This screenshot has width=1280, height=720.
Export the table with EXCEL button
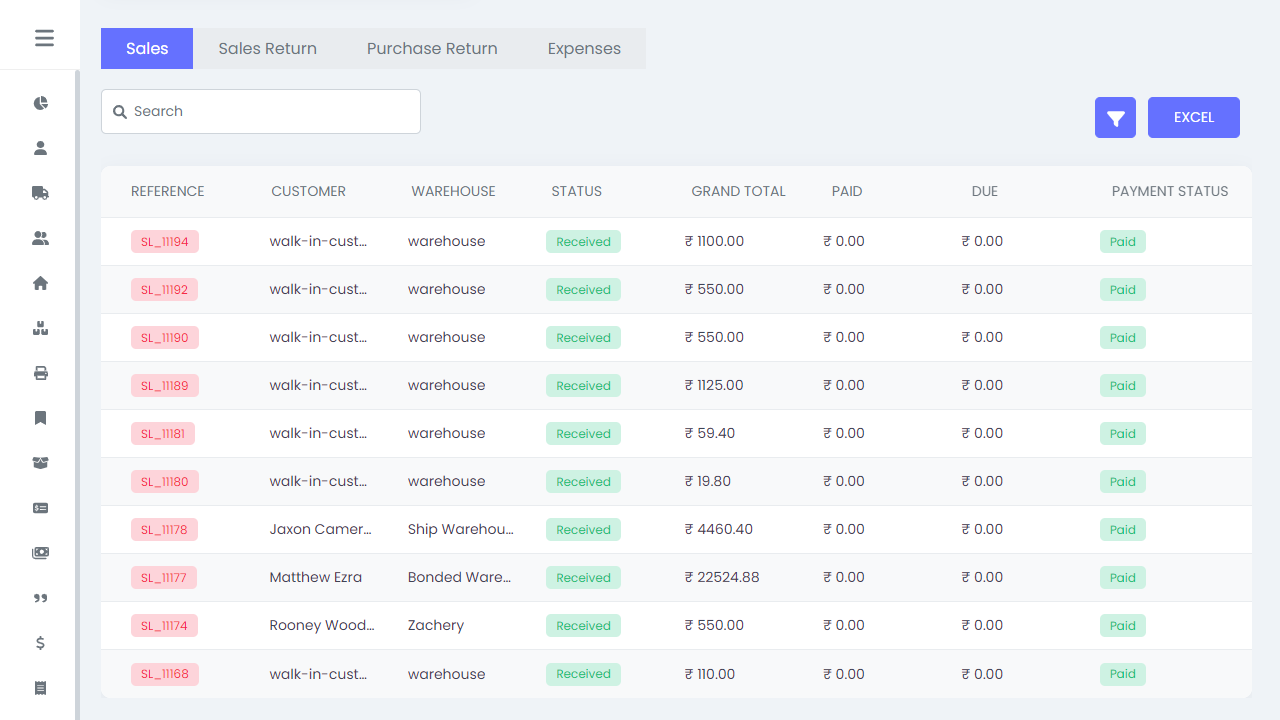(x=1193, y=118)
